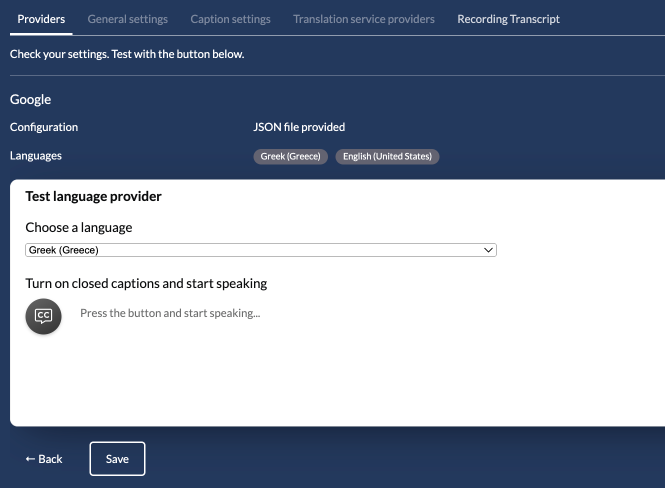Click the Greek (Greece) language tag
The width and height of the screenshot is (665, 488).
point(290,157)
